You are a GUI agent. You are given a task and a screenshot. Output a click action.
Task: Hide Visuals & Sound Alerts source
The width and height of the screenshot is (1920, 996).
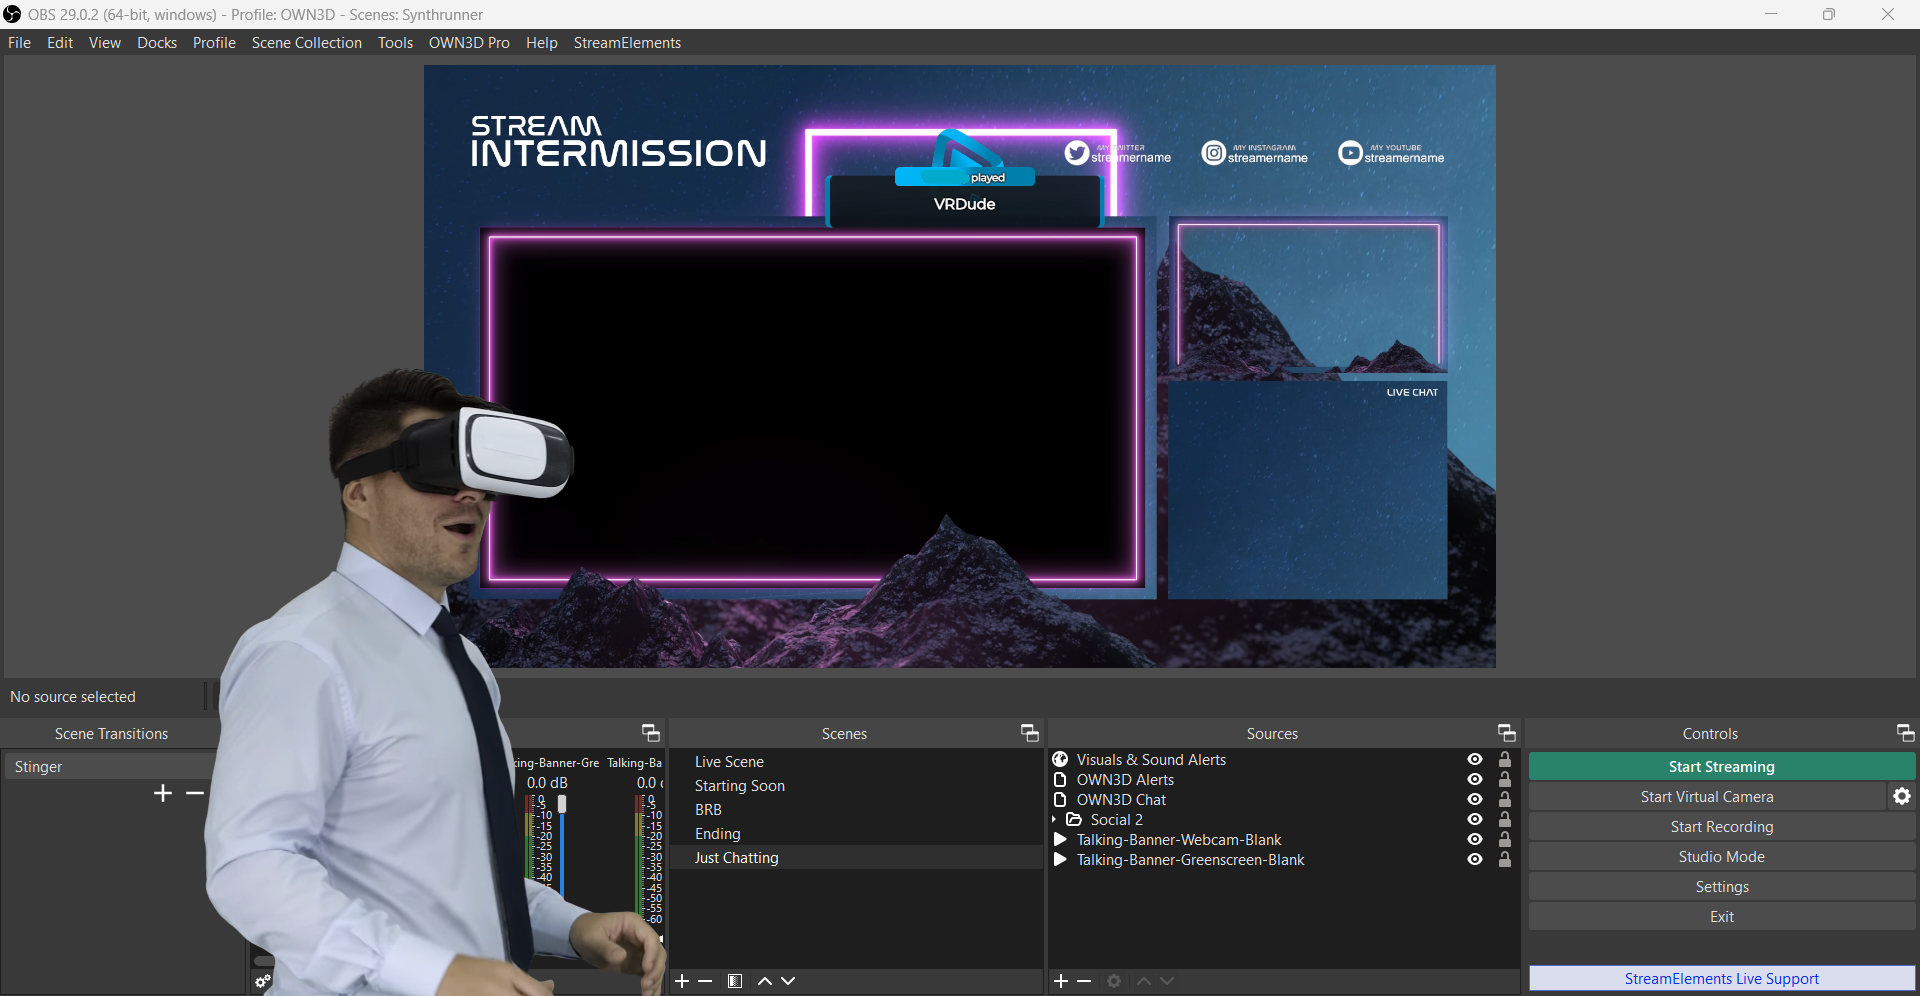click(1475, 760)
